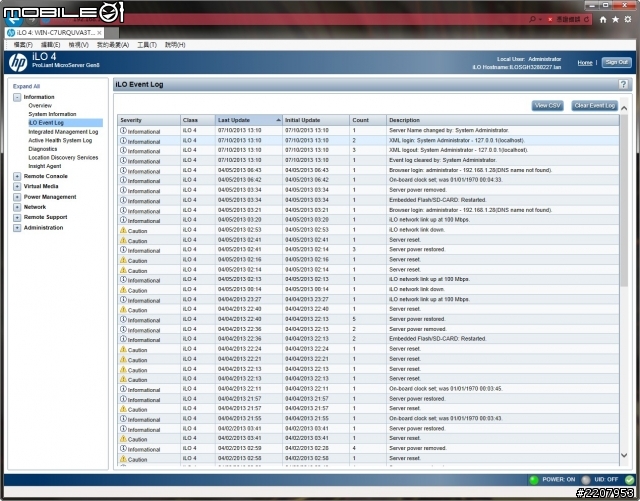Click the scrollbar down arrow
Viewport: 640px width, 501px height.
624,455
